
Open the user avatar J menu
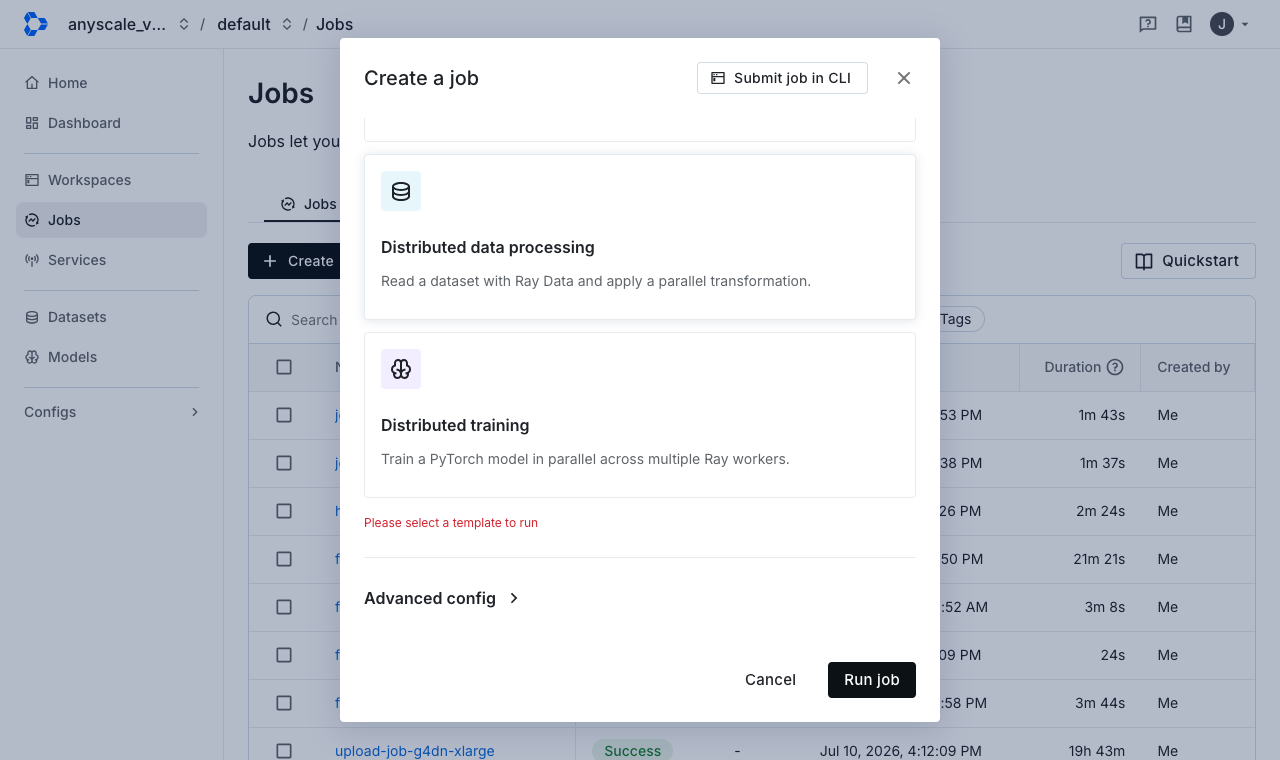1230,24
